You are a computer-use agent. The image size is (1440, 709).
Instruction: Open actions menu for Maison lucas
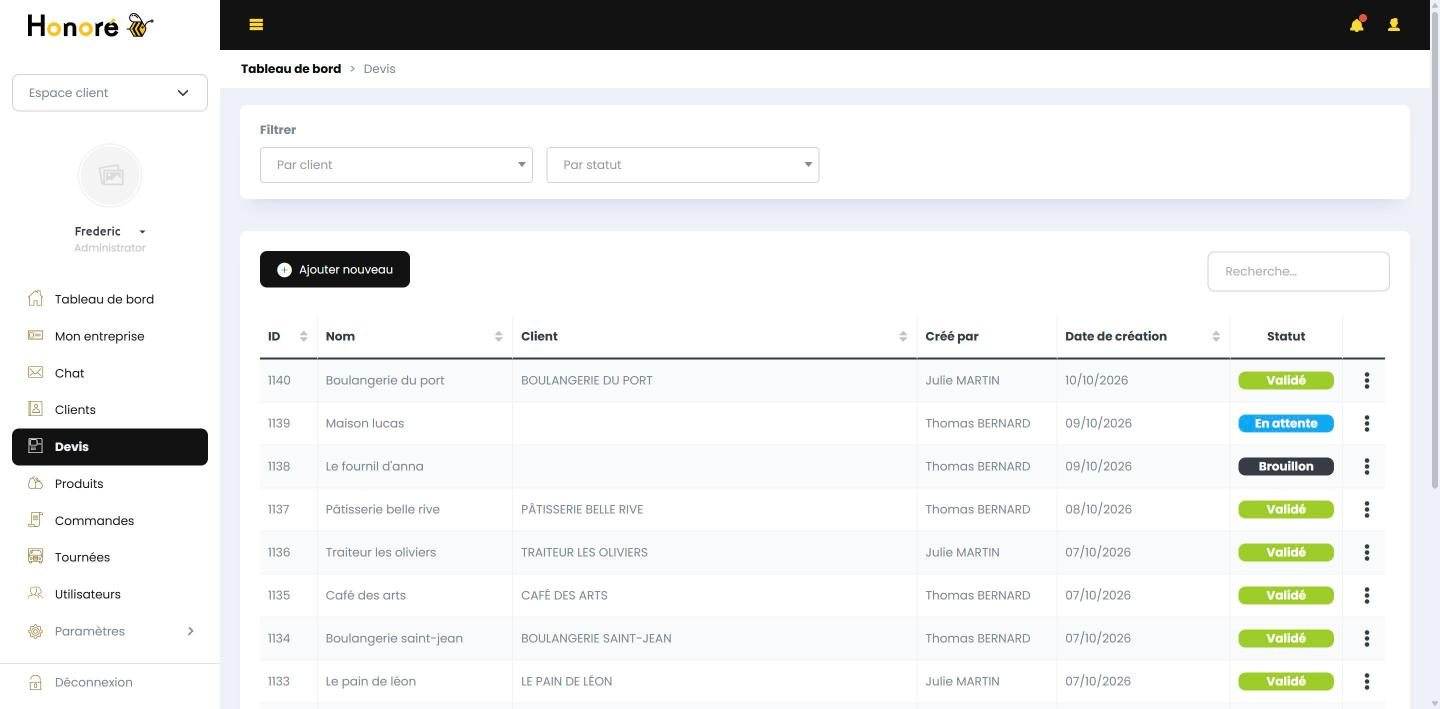(1367, 423)
